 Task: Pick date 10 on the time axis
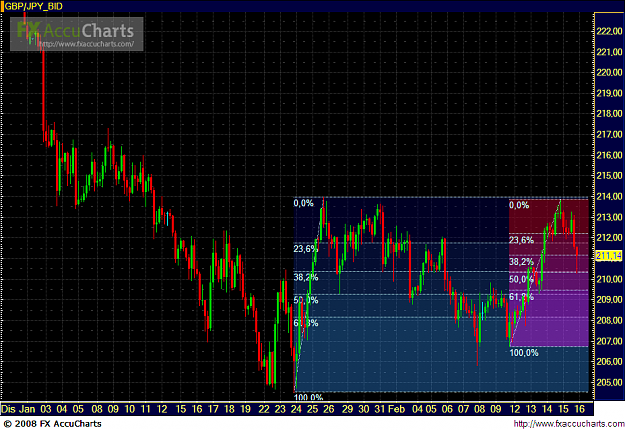(130, 409)
